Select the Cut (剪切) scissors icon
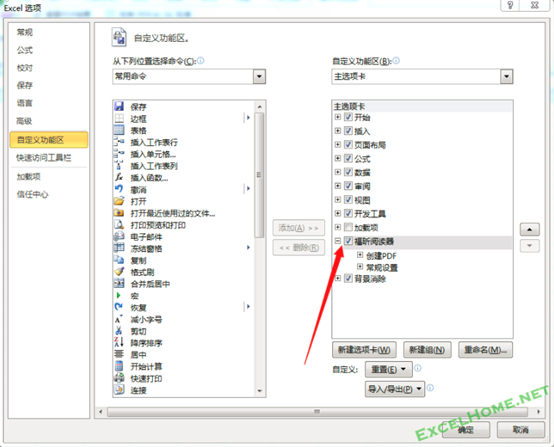The image size is (554, 447). [119, 331]
